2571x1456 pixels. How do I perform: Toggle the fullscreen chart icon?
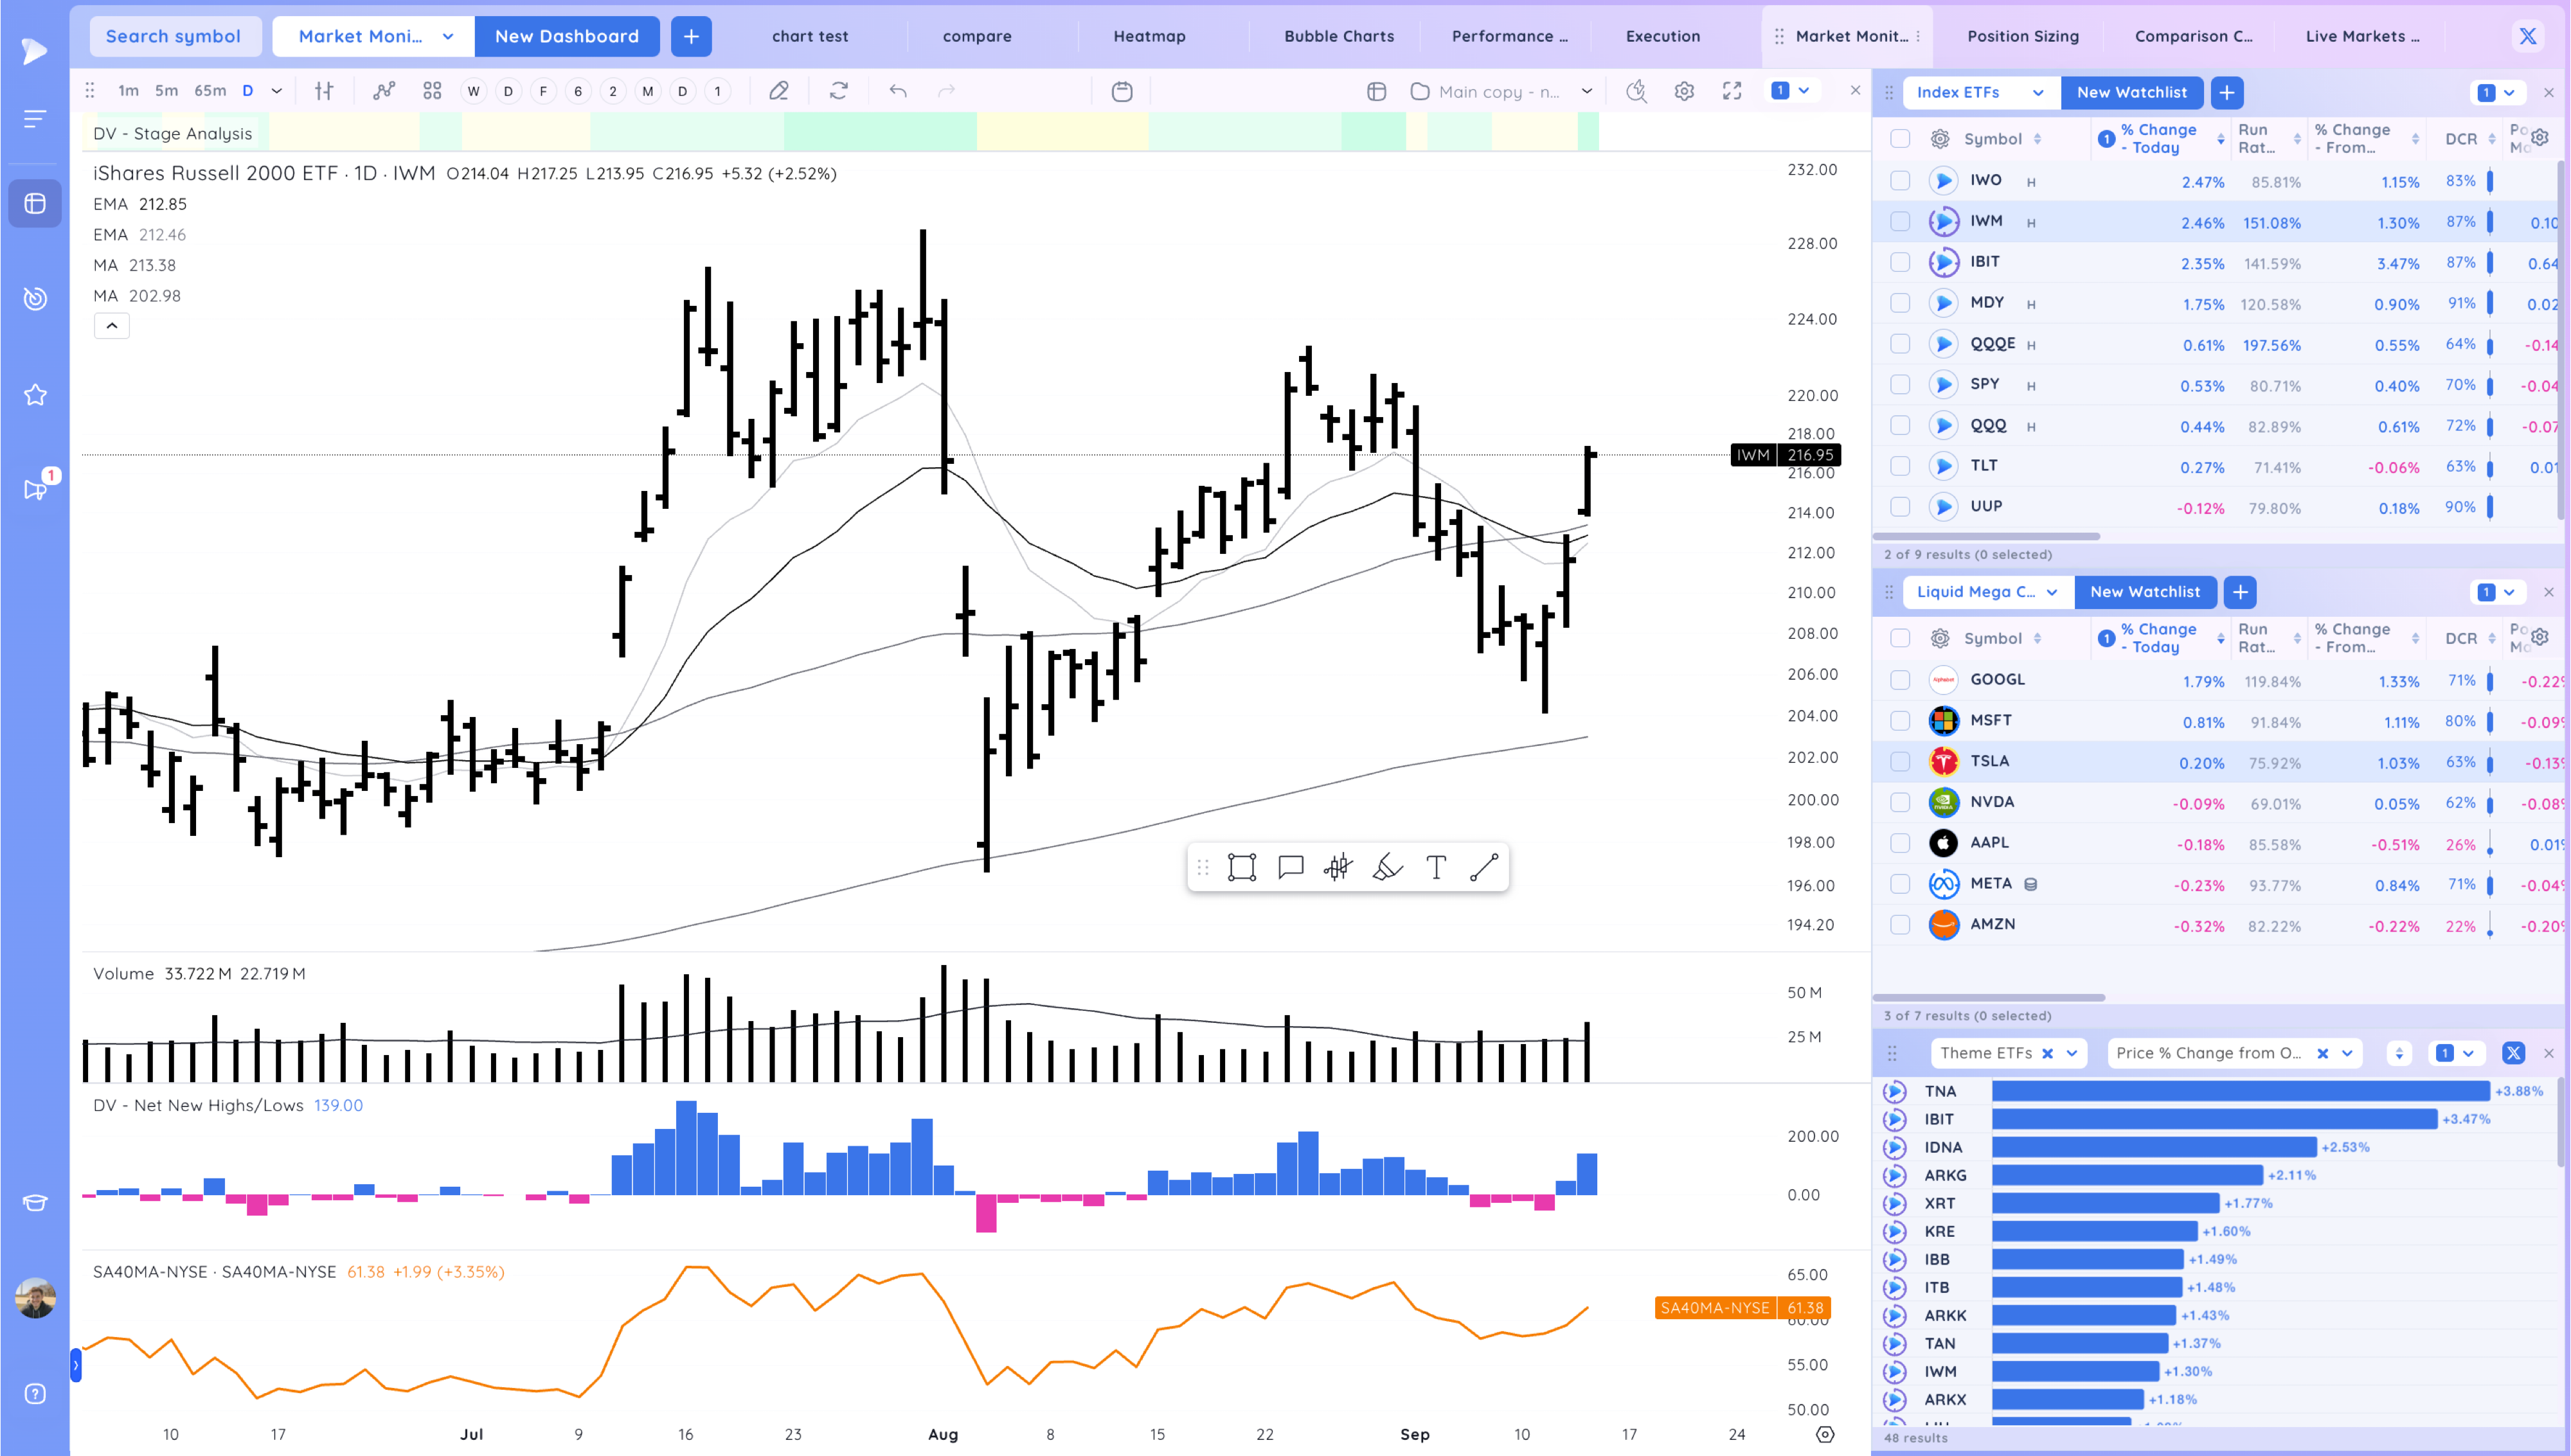coord(1732,91)
